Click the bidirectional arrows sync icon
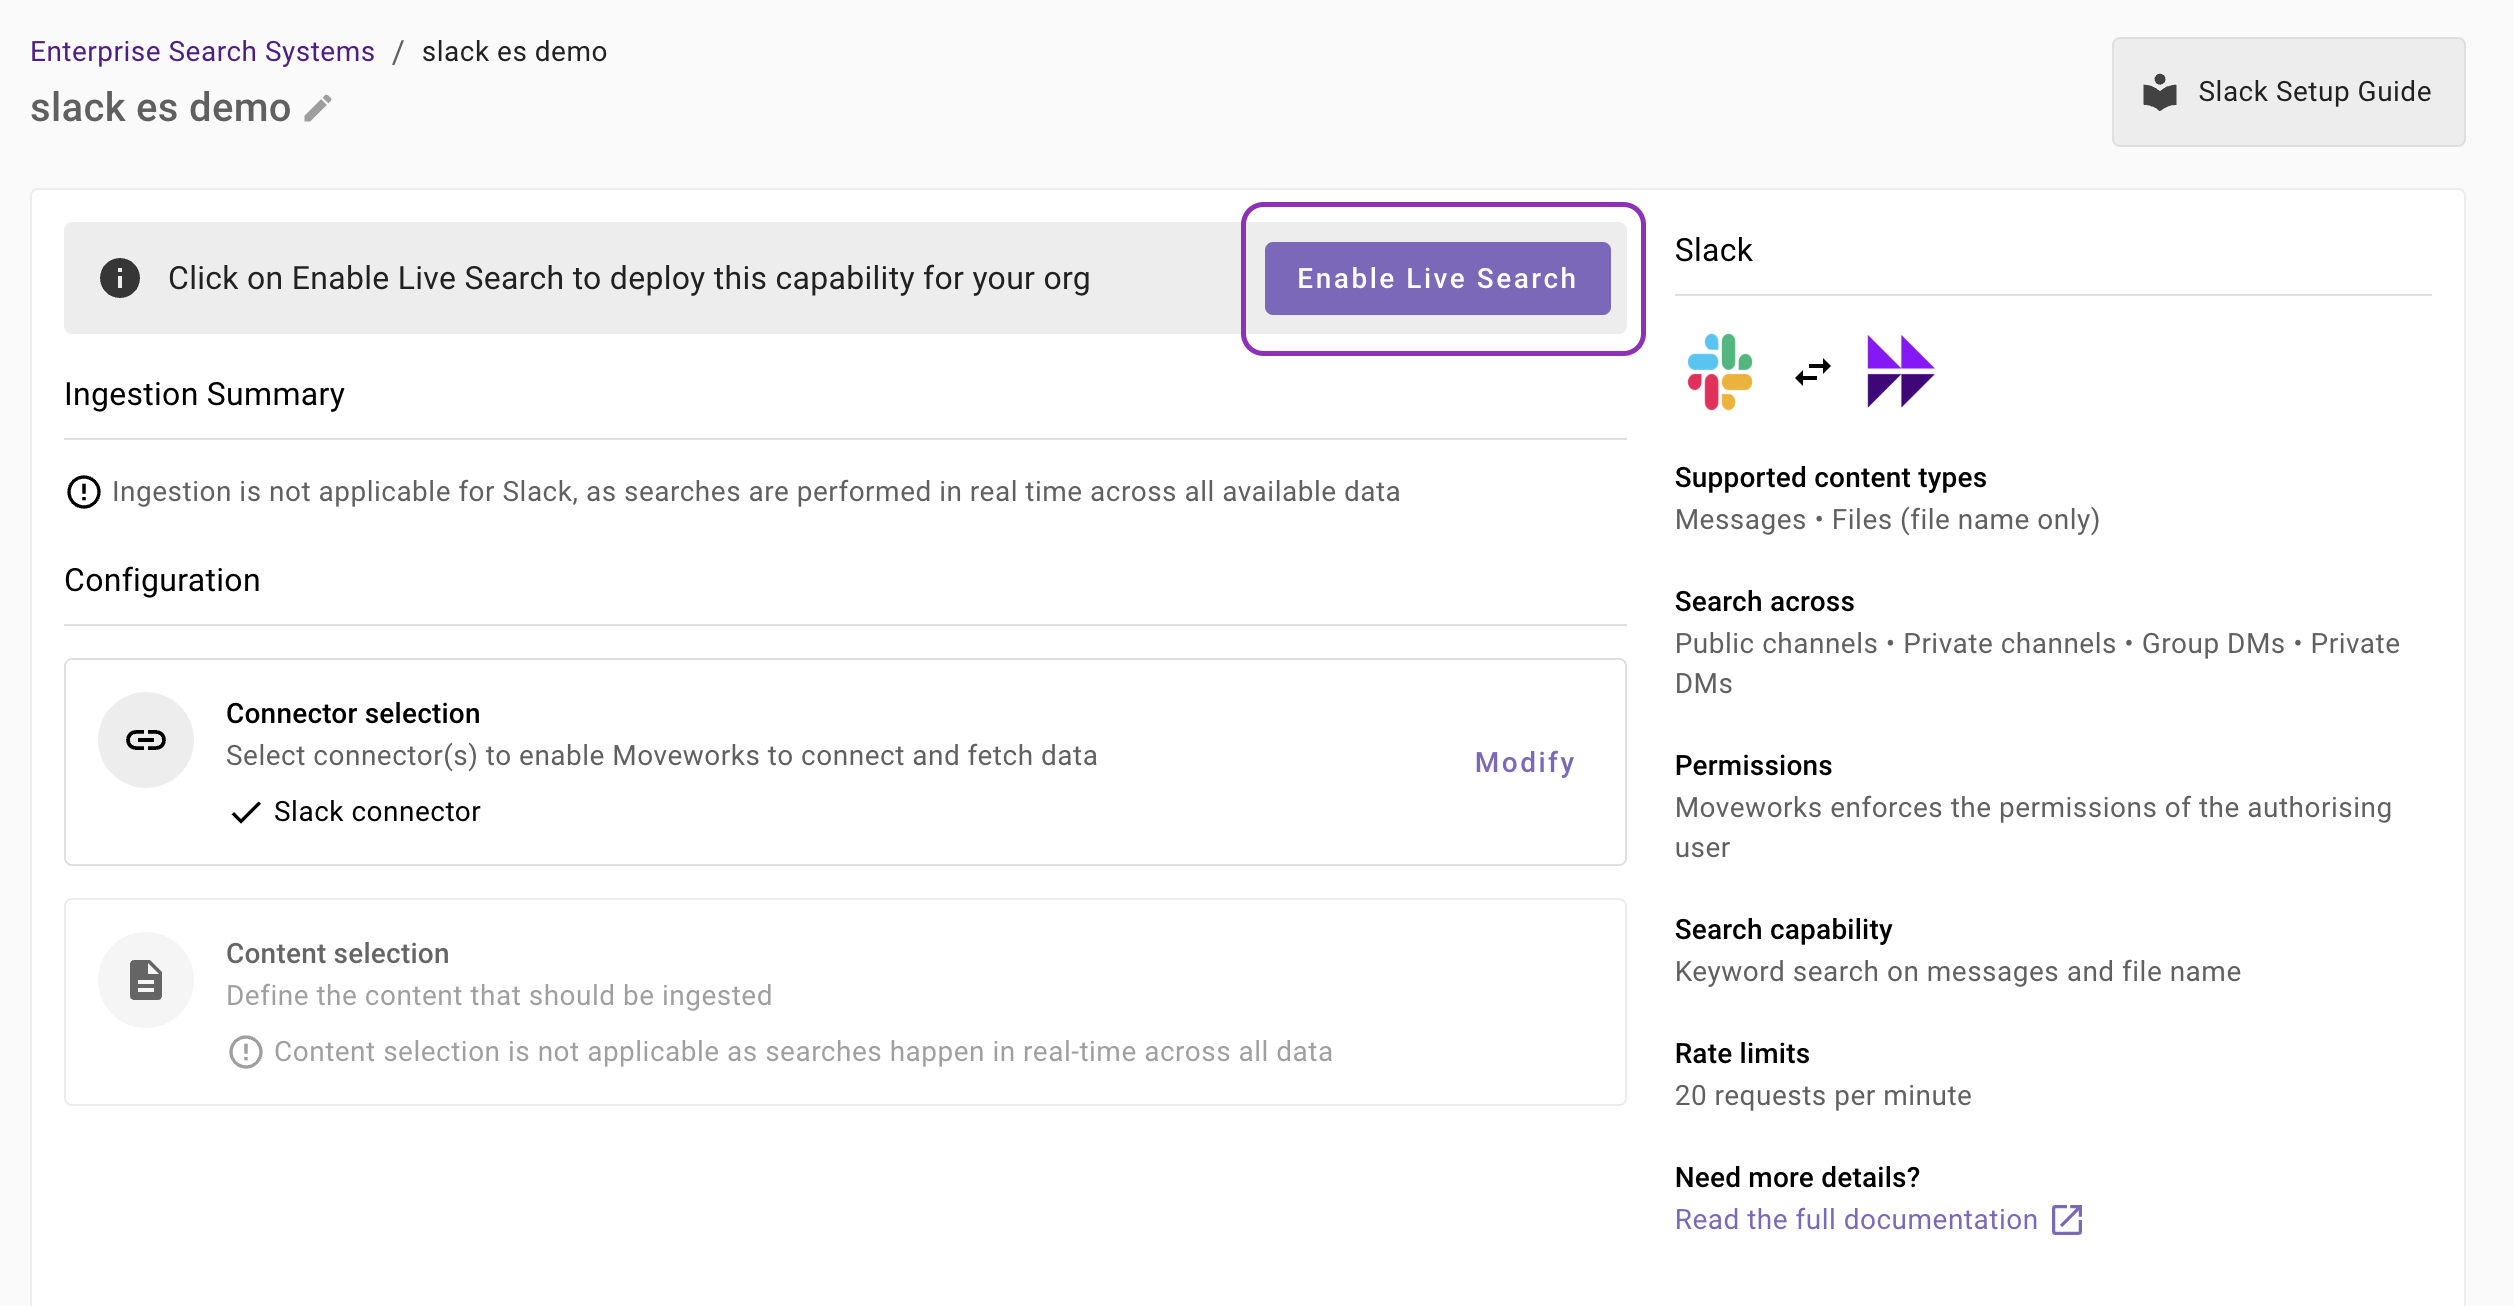 click(1812, 372)
